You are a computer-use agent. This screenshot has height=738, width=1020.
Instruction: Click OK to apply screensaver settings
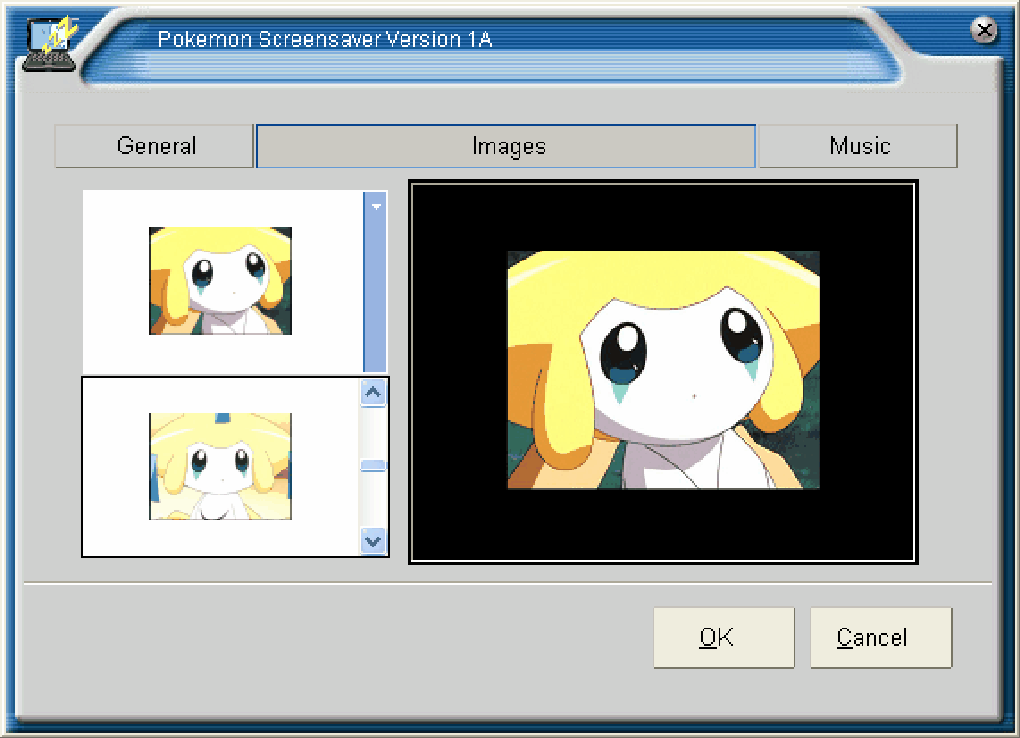[x=723, y=637]
